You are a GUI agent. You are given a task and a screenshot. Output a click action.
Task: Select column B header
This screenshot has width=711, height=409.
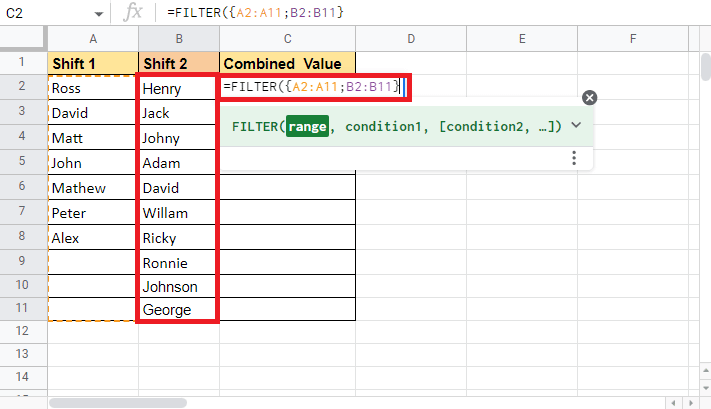178,39
